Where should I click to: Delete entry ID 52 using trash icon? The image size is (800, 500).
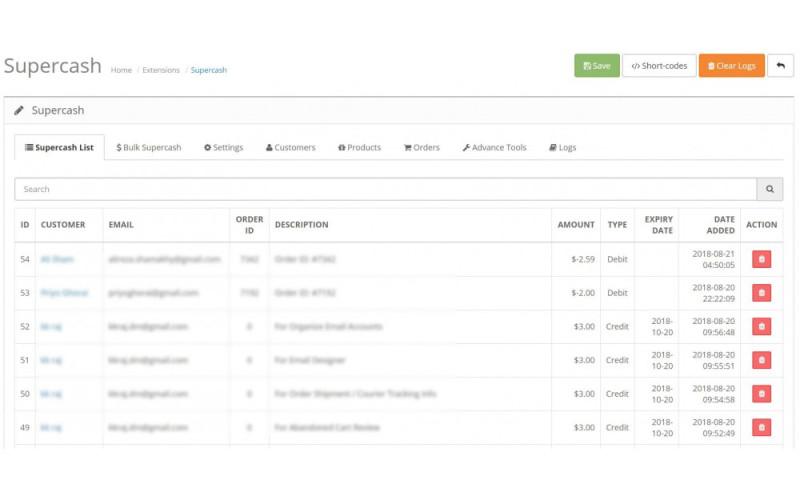coord(761,327)
